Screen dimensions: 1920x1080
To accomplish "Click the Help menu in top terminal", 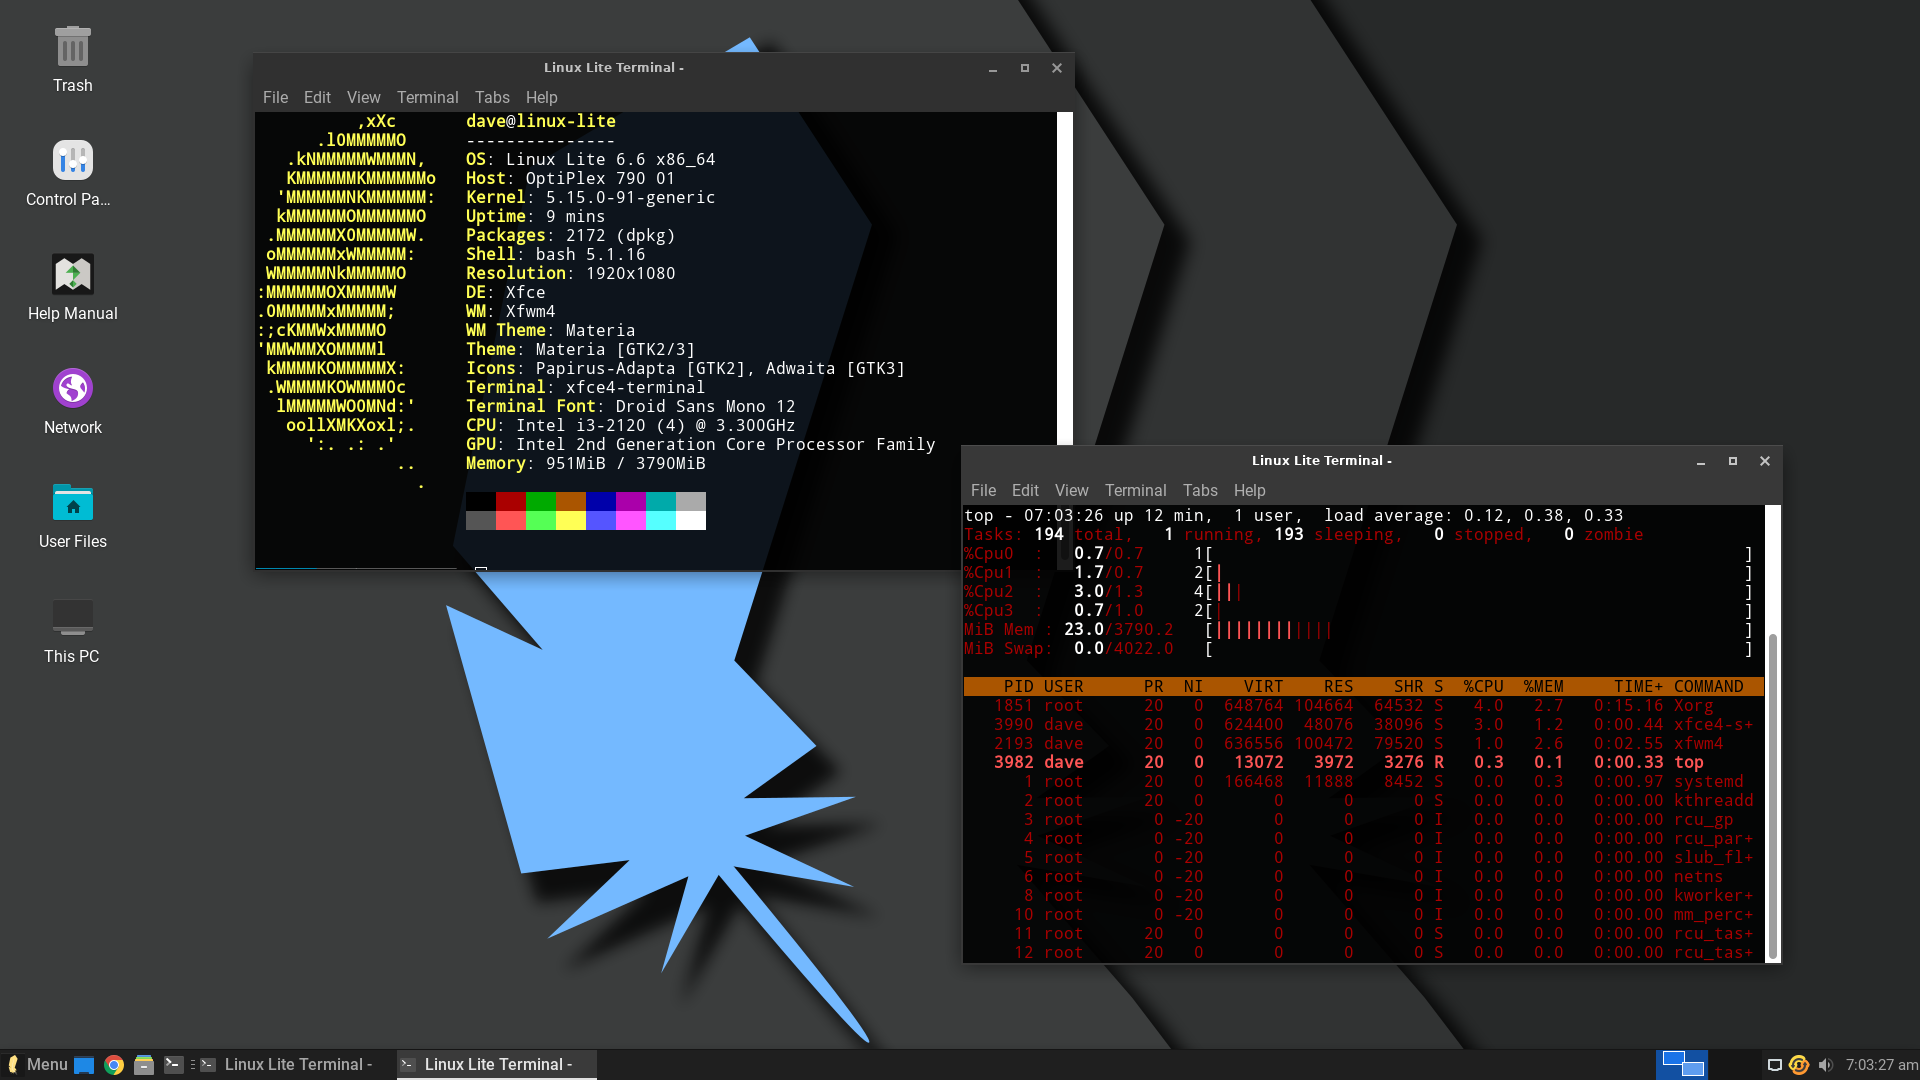I will 542,96.
